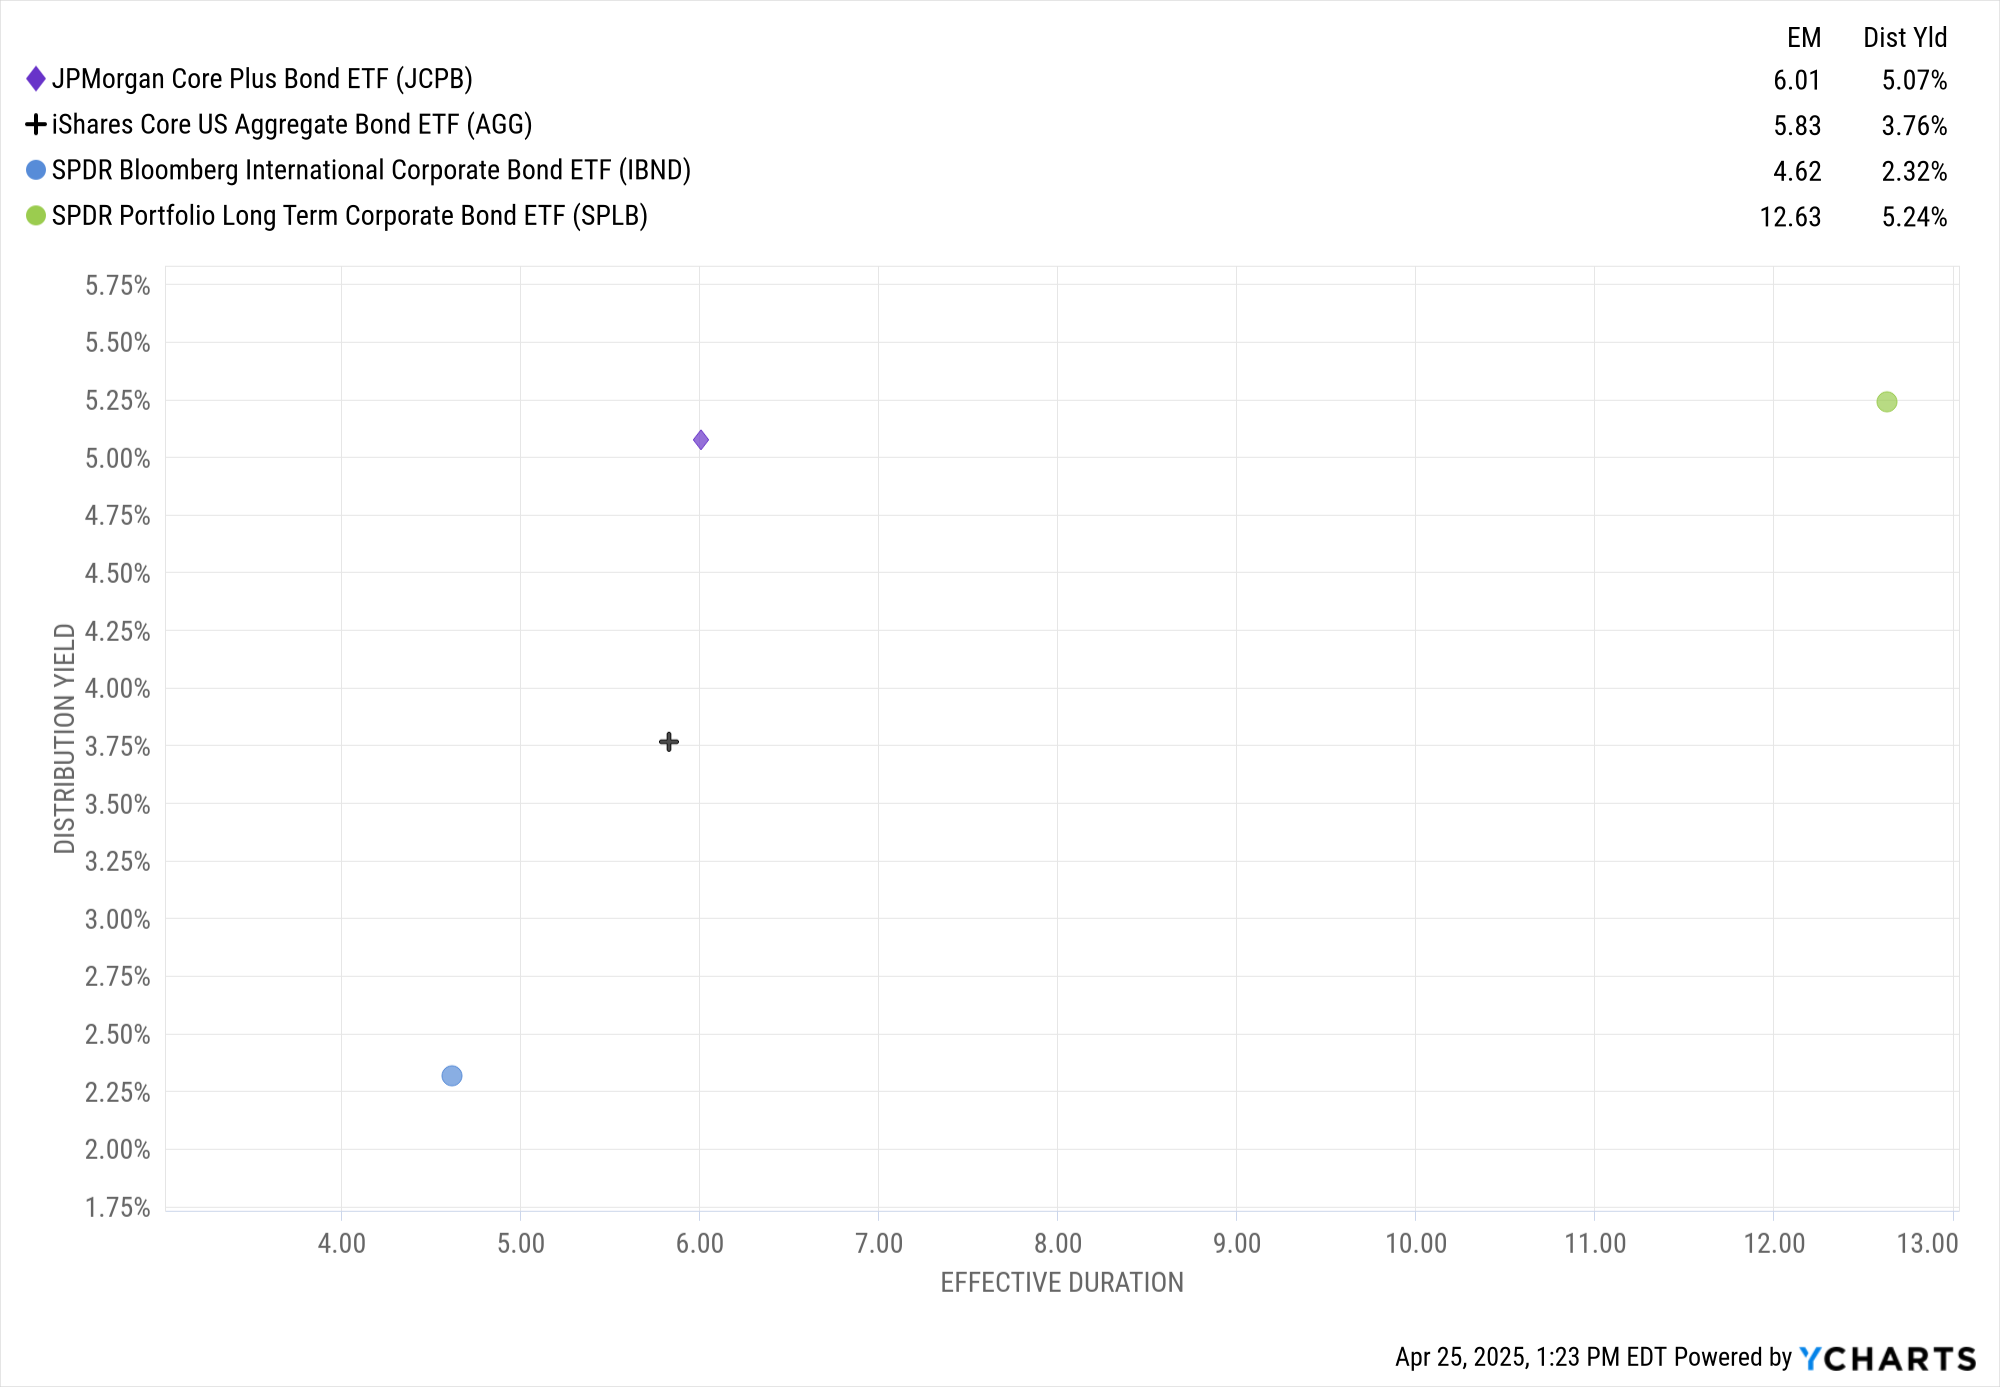Click the green circle SPLB legend icon

[36, 216]
